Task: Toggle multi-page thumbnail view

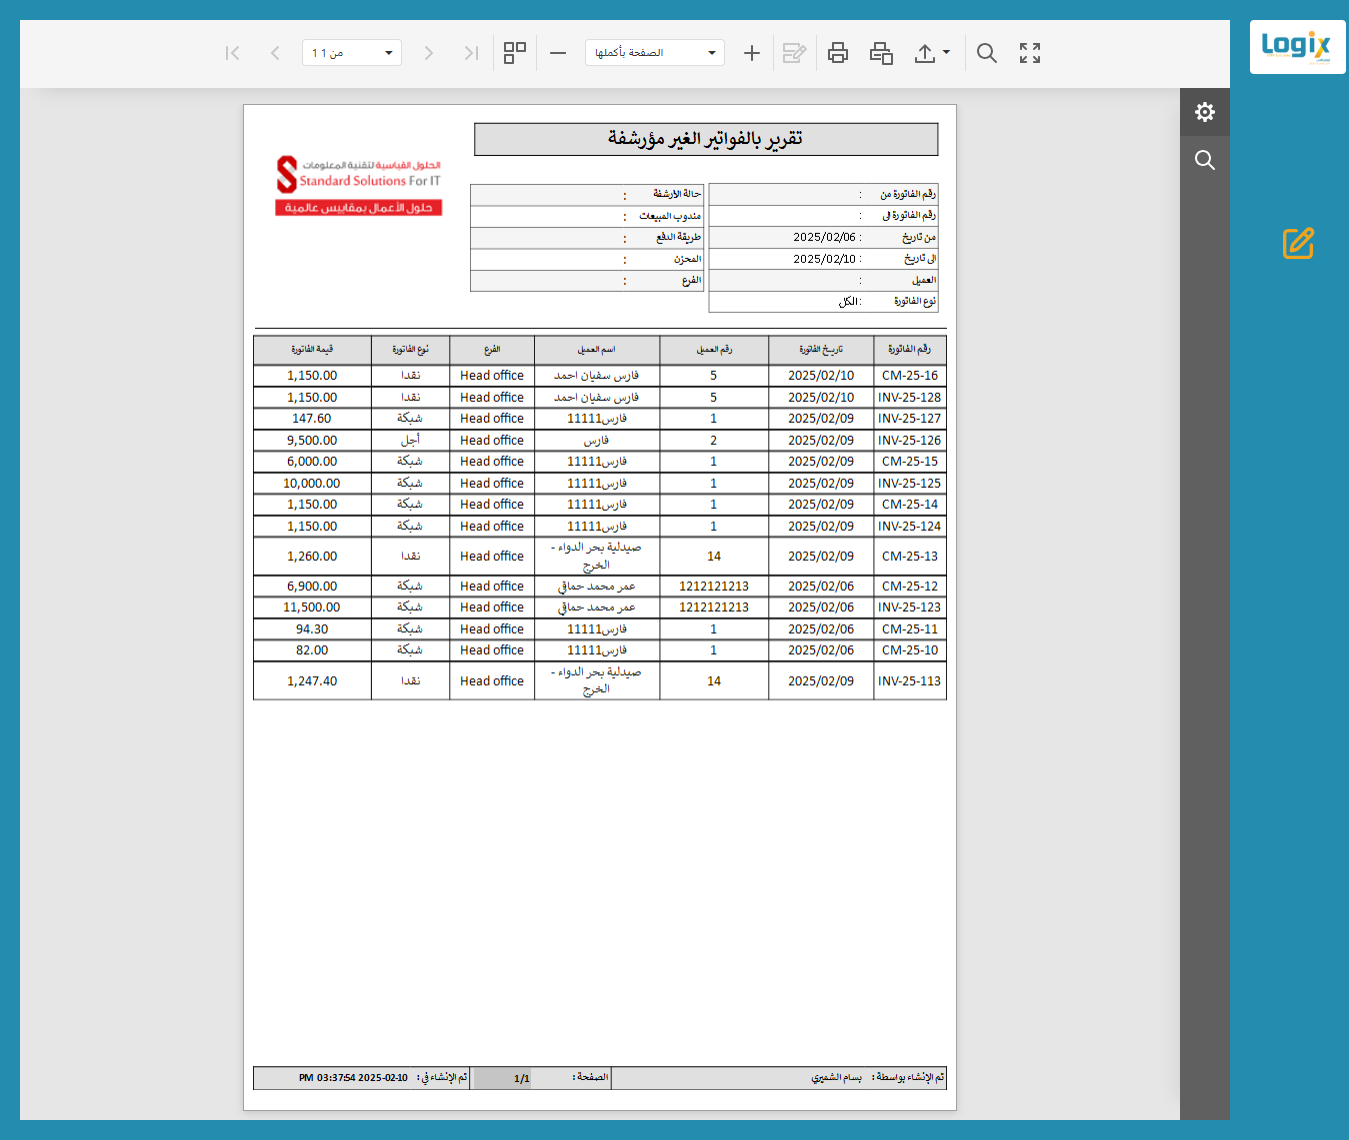Action: pyautogui.click(x=515, y=53)
